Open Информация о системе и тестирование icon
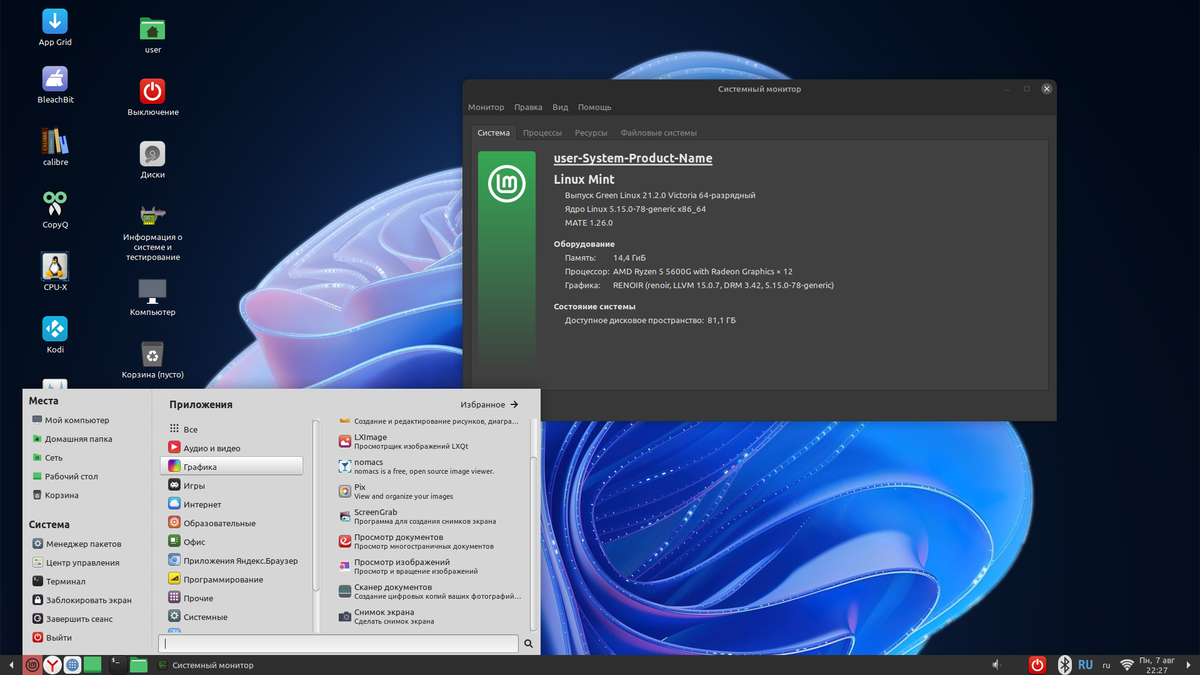Image resolution: width=1200 pixels, height=675 pixels. (153, 232)
